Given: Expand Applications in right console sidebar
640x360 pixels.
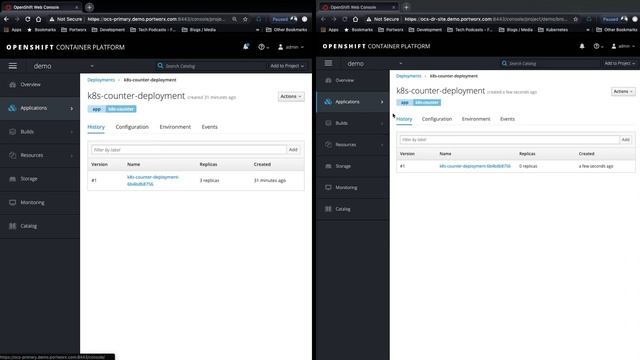Looking at the screenshot, I should click(353, 102).
